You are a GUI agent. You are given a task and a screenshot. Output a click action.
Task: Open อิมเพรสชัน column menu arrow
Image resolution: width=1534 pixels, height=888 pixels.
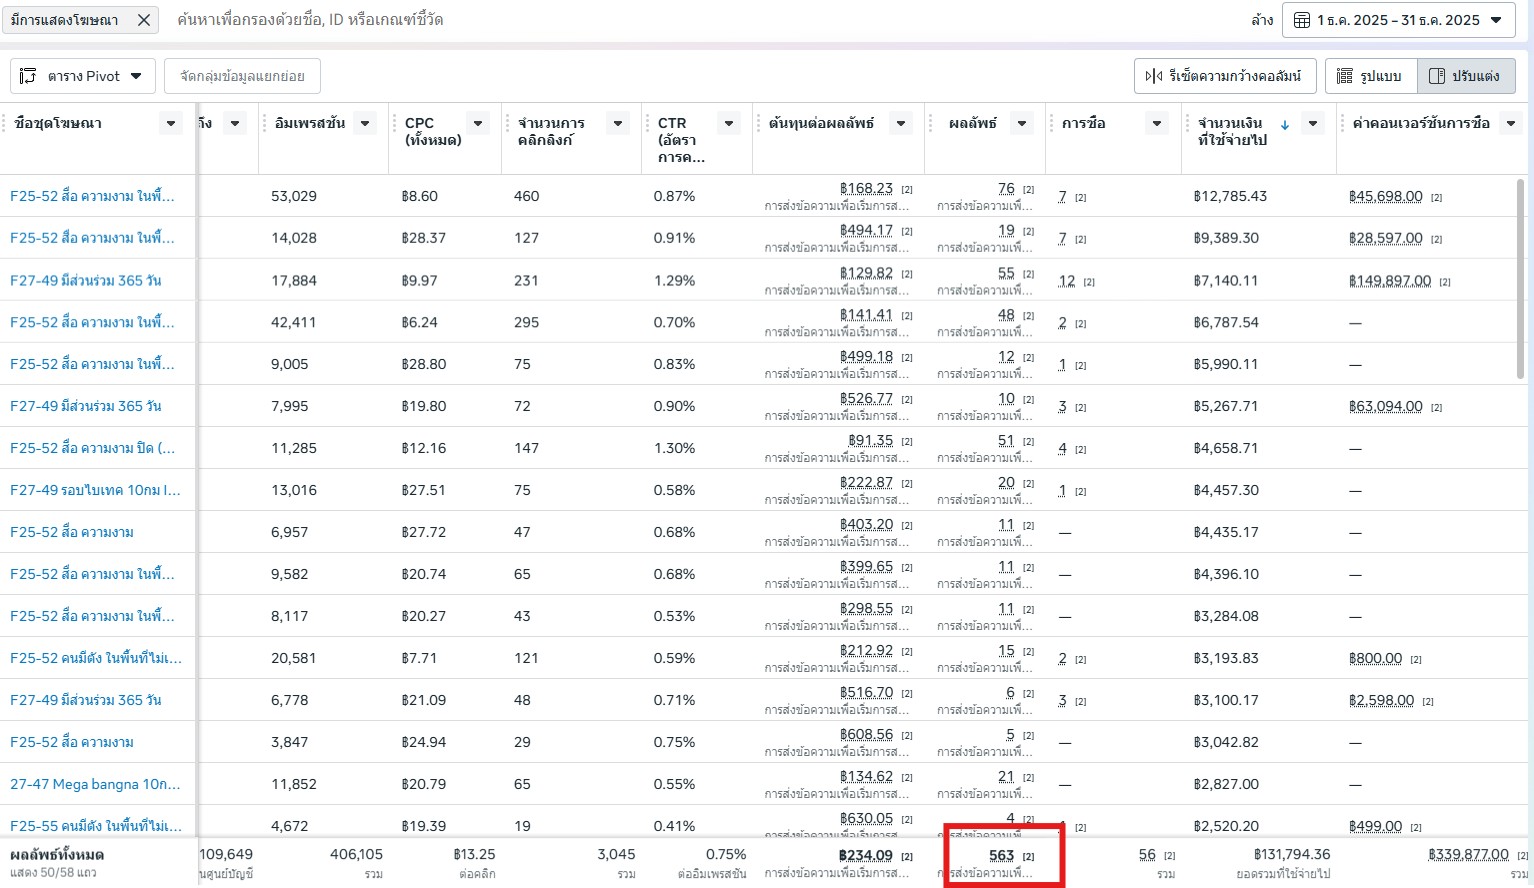365,123
